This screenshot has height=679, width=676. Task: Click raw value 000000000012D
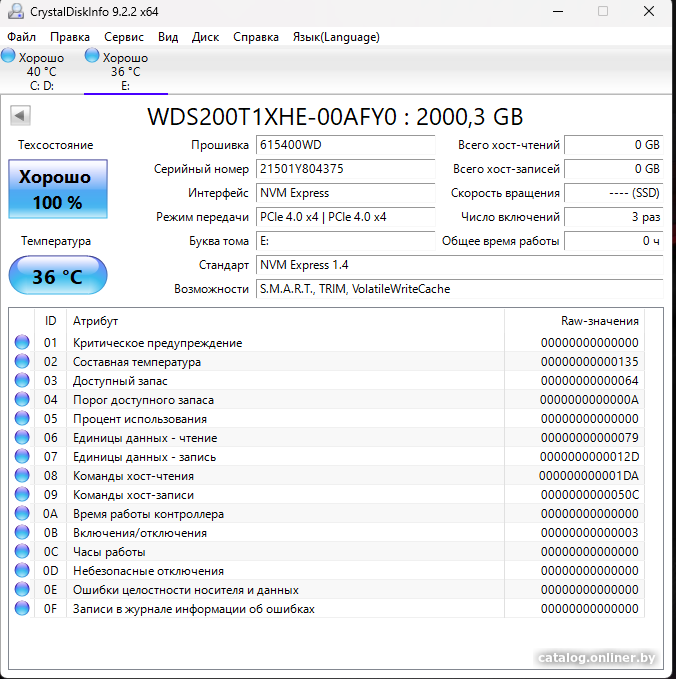tap(589, 457)
